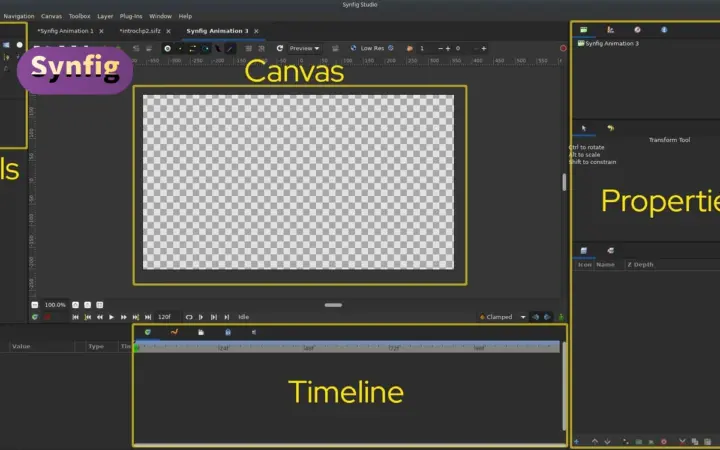Toggle the animation mode icon at bottom right
The image size is (720, 450).
(x=561, y=317)
